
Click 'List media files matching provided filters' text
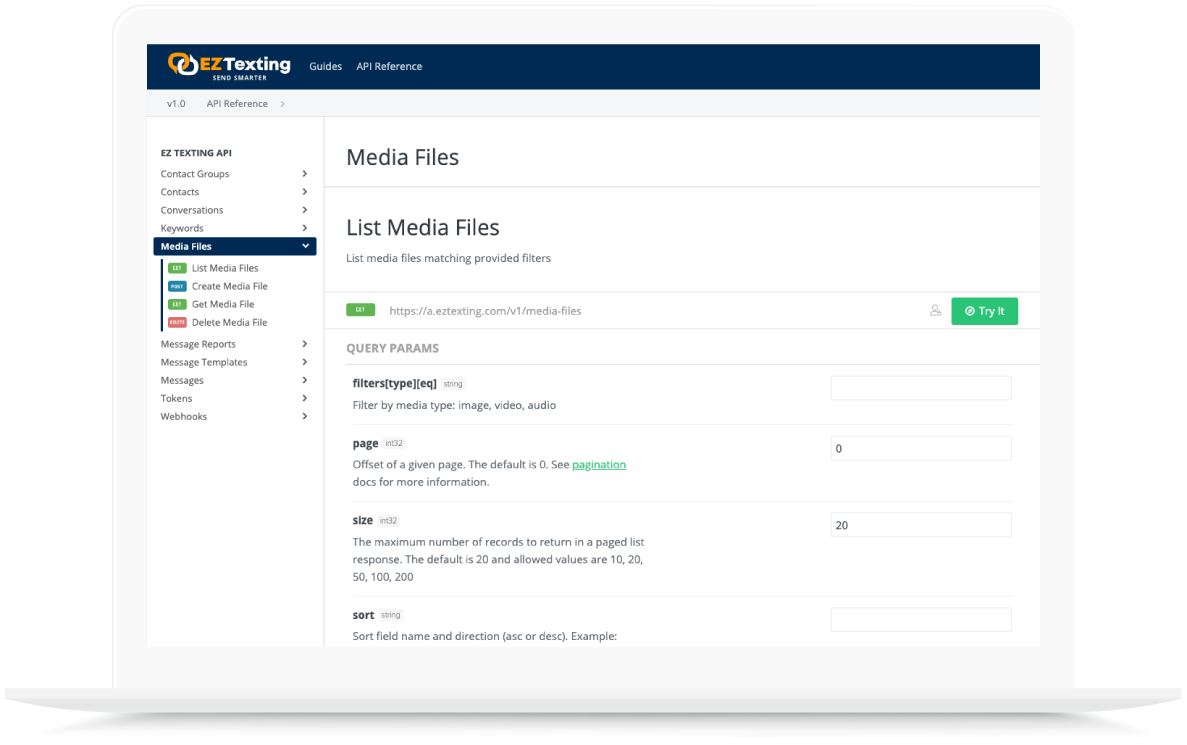(x=448, y=258)
